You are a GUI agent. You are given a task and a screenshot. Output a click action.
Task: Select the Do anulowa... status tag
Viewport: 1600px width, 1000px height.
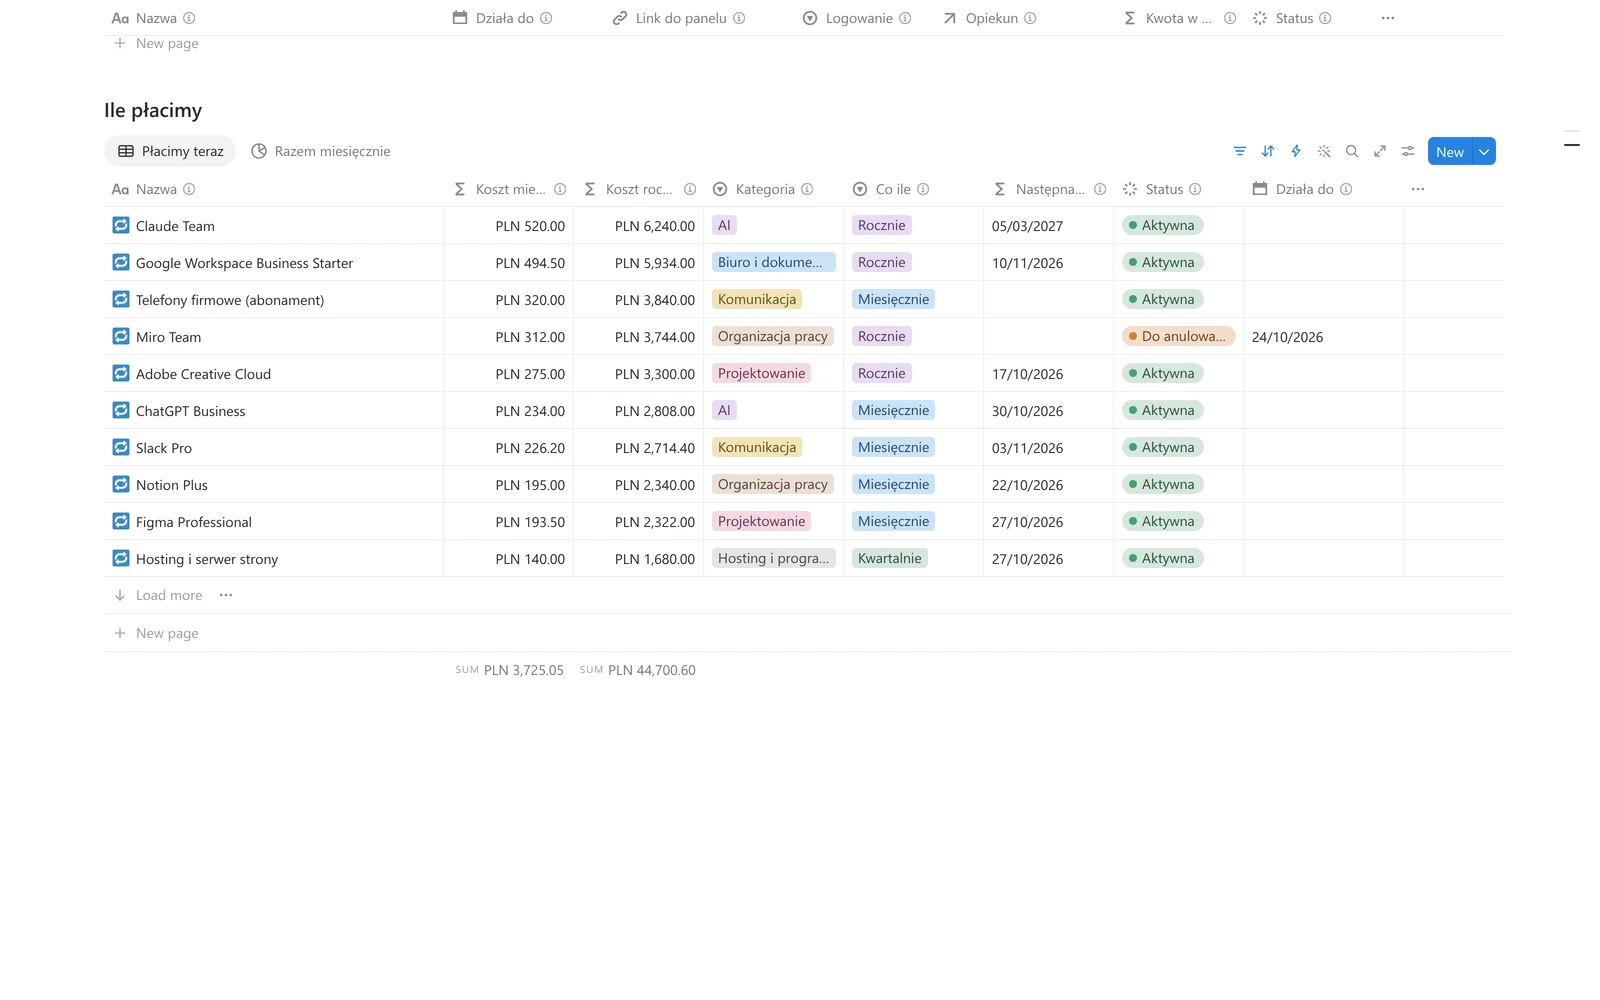(x=1179, y=336)
